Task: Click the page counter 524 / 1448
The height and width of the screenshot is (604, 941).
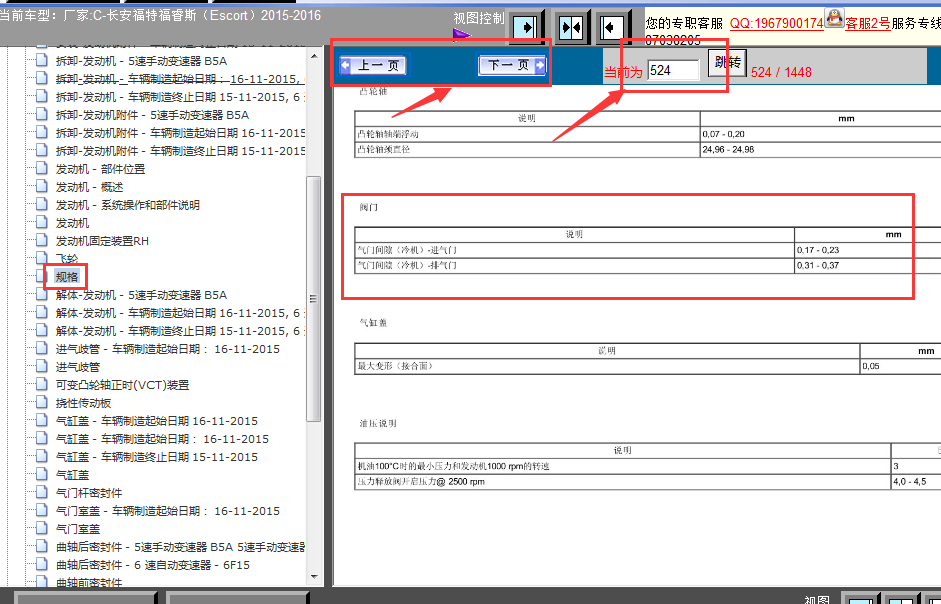Action: click(781, 72)
